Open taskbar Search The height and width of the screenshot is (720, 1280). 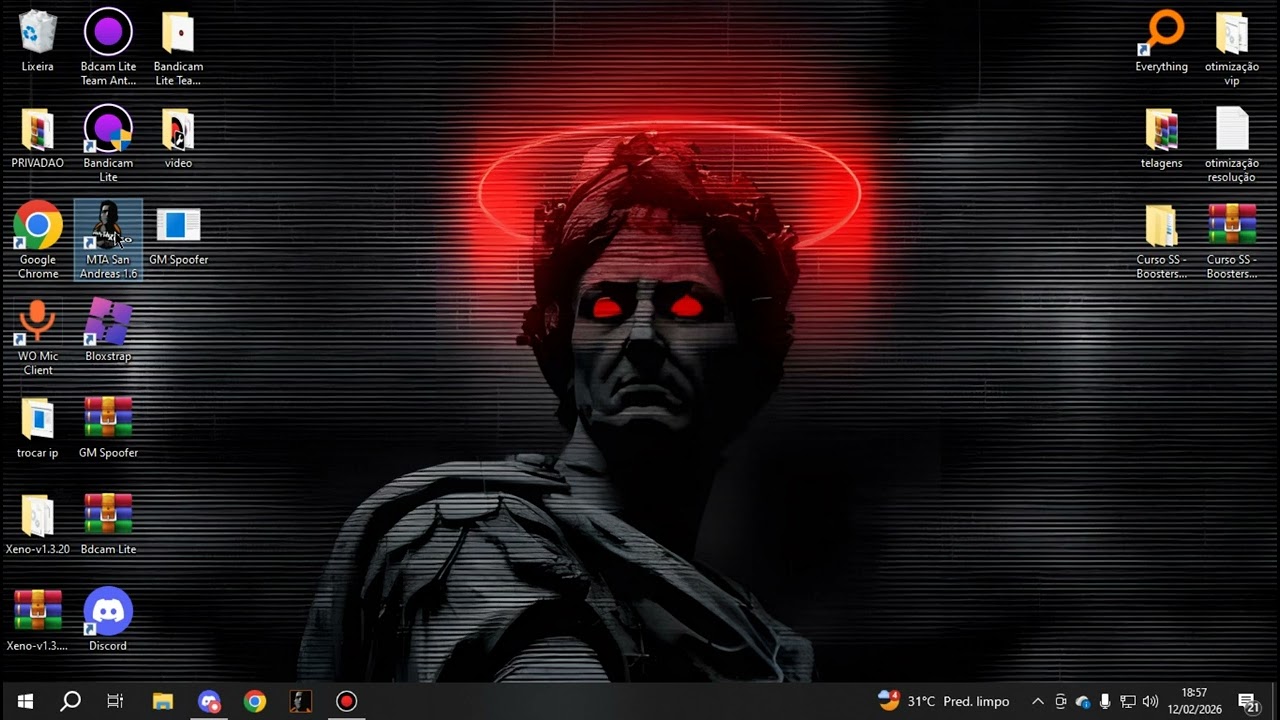[x=70, y=701]
